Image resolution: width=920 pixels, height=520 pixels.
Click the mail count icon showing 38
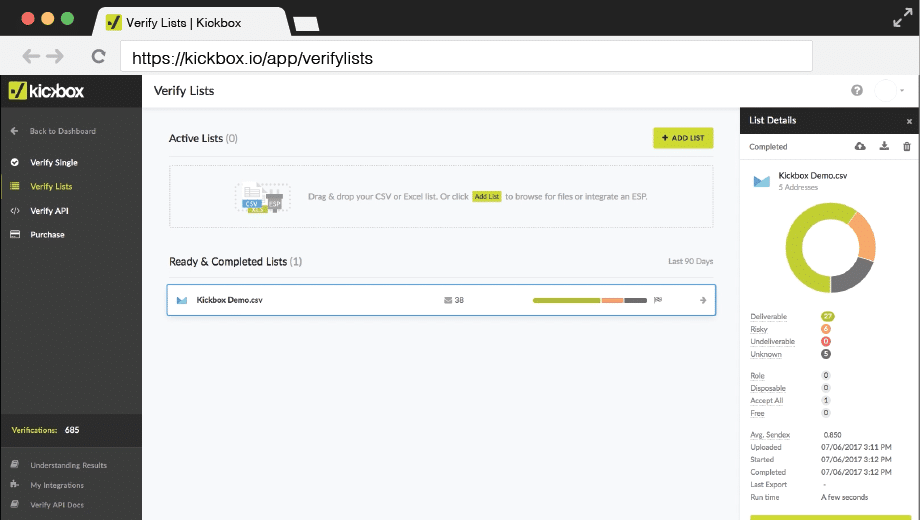[448, 300]
